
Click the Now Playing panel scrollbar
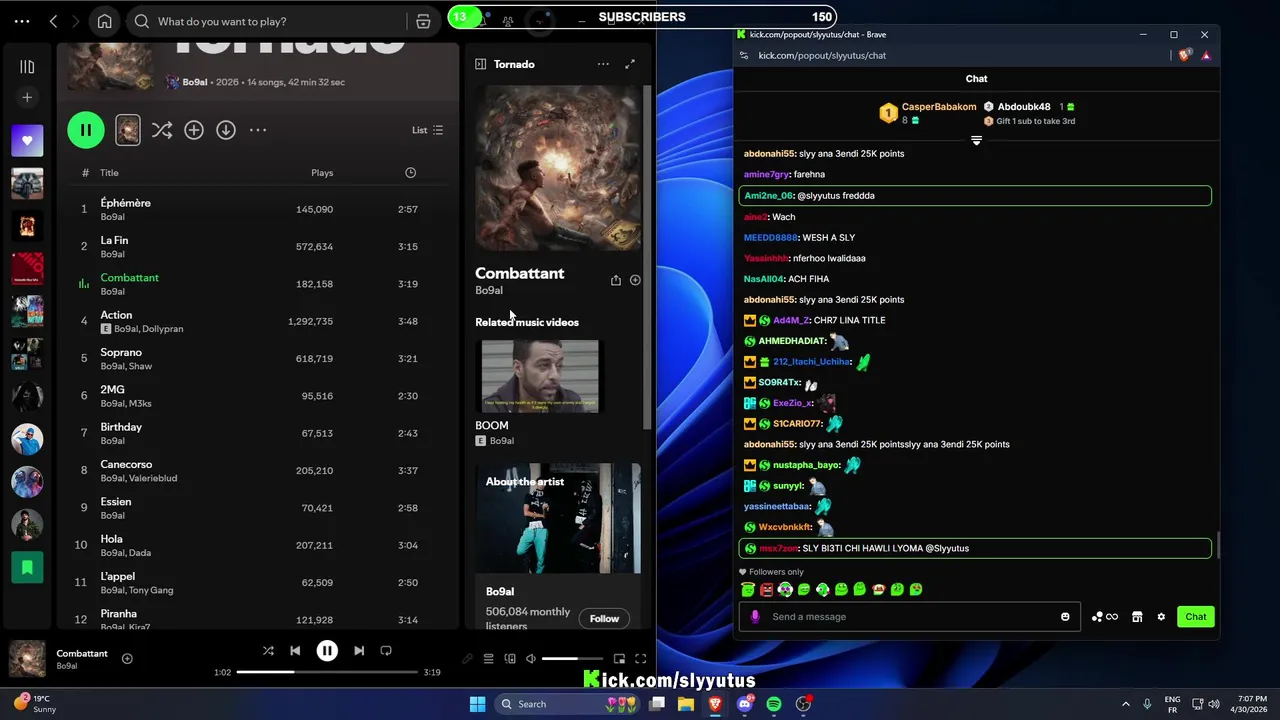[647, 258]
